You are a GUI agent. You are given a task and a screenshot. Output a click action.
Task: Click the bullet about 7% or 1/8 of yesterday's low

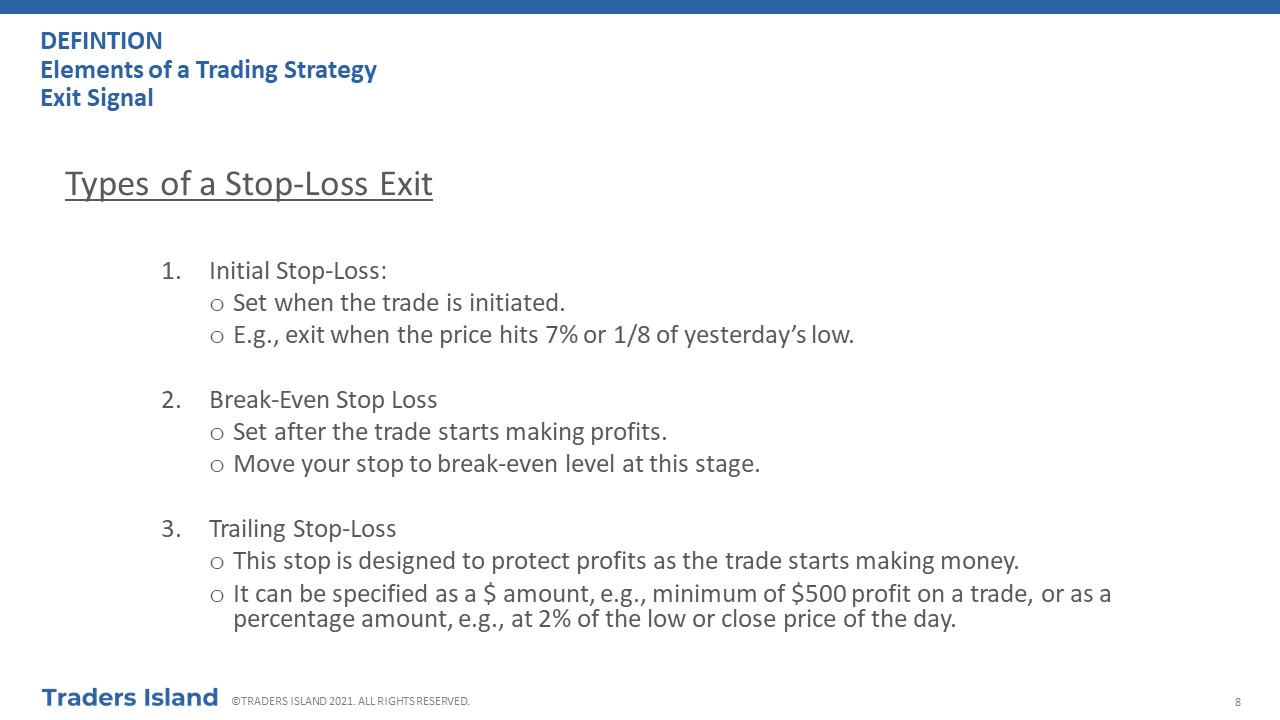(x=544, y=335)
